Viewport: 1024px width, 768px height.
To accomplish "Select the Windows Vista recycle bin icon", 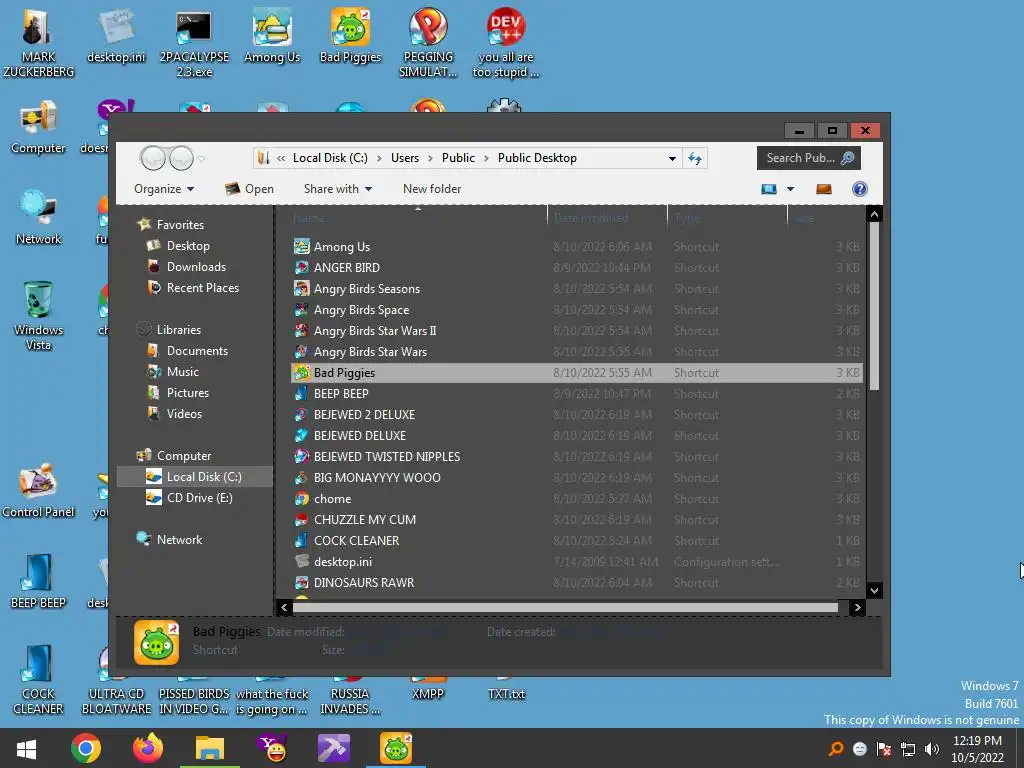I will click(x=38, y=315).
